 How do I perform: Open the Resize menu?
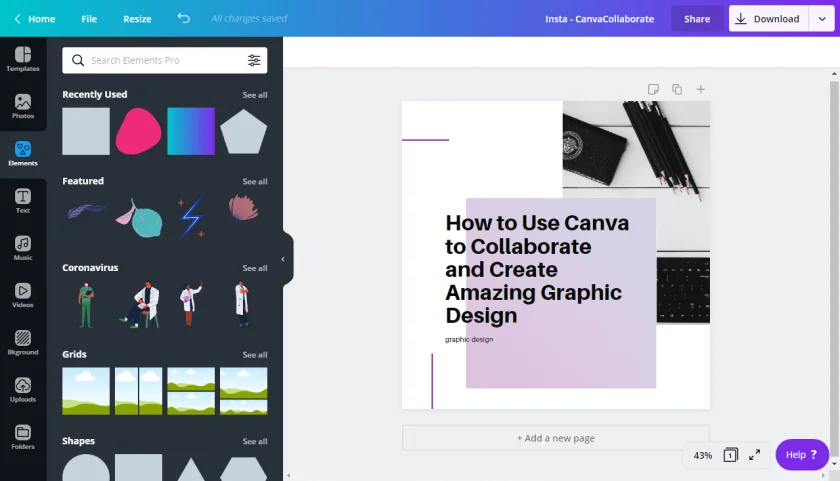tap(137, 19)
